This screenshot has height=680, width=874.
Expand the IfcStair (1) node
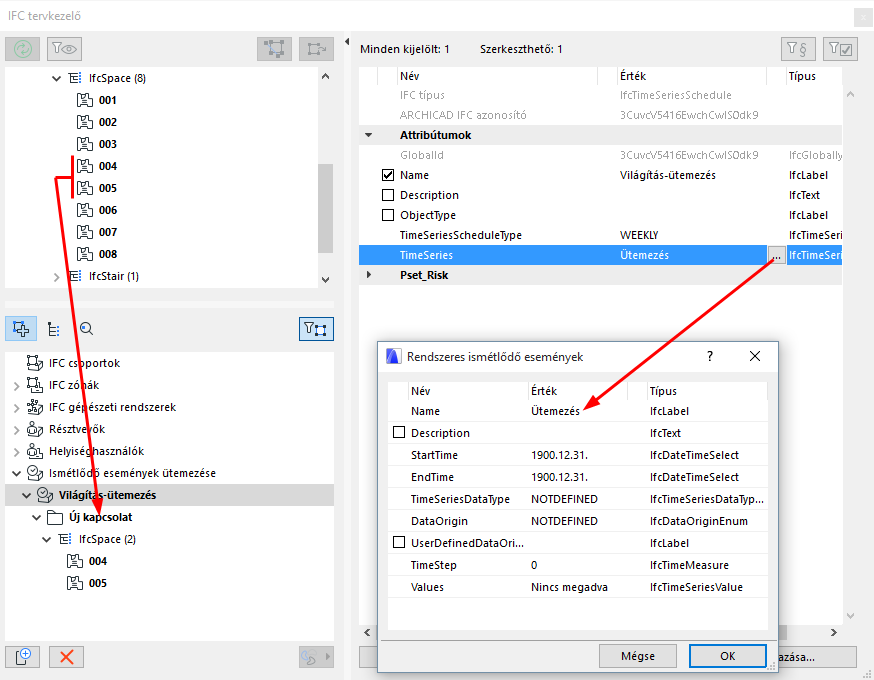coord(56,277)
